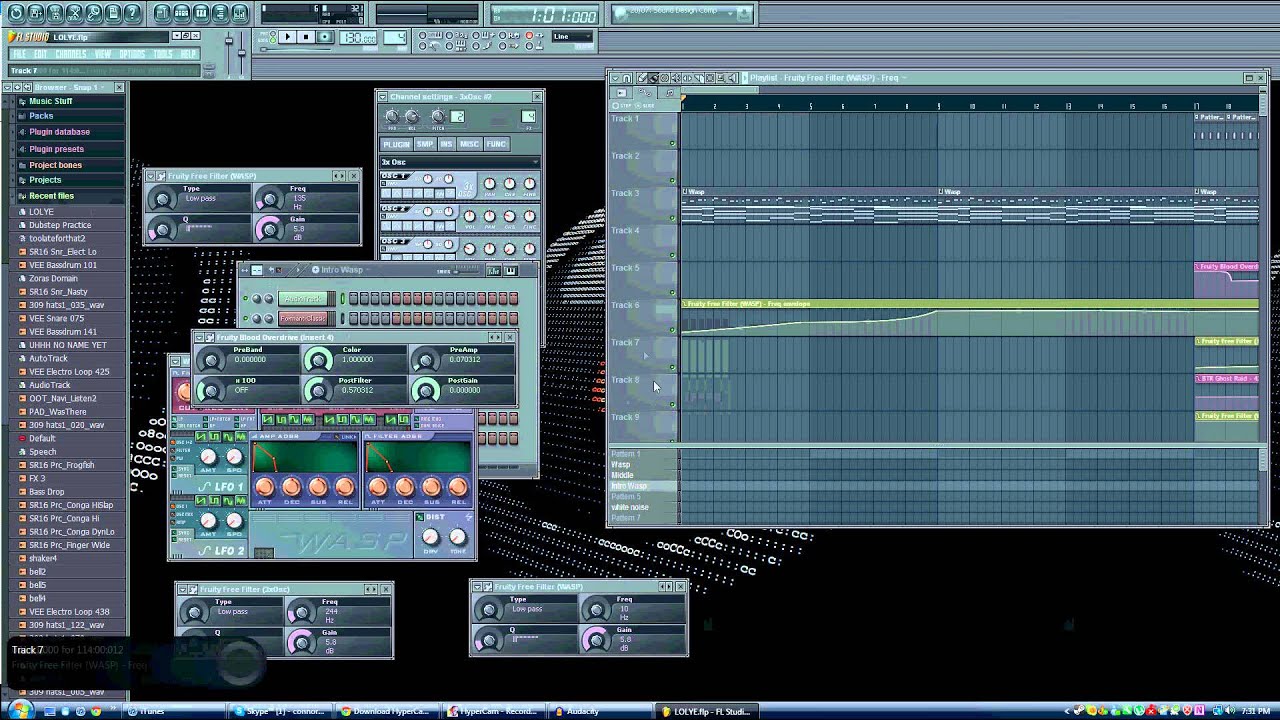Switch to INS tab in Channel settings
Screen dimensions: 1280x720
[447, 144]
